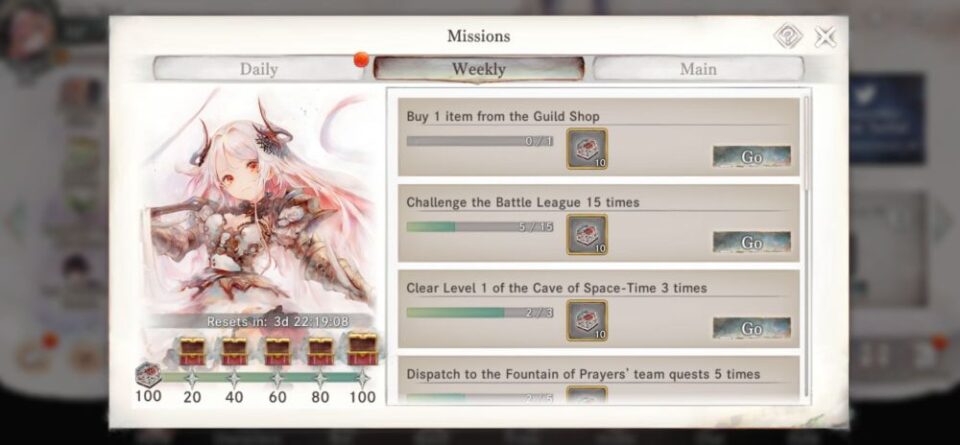Screen dimensions: 960x445
Task: Tap the weekly points token icon
Action: point(148,375)
